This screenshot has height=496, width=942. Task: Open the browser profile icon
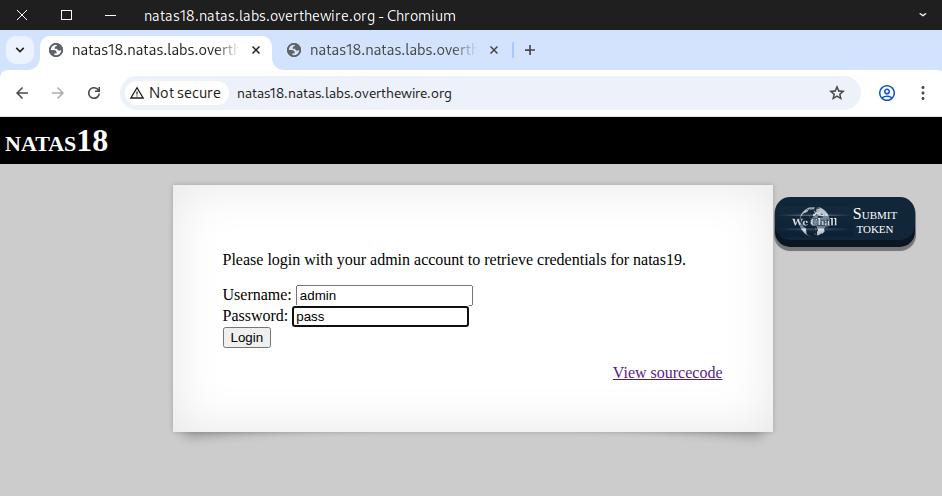887,93
